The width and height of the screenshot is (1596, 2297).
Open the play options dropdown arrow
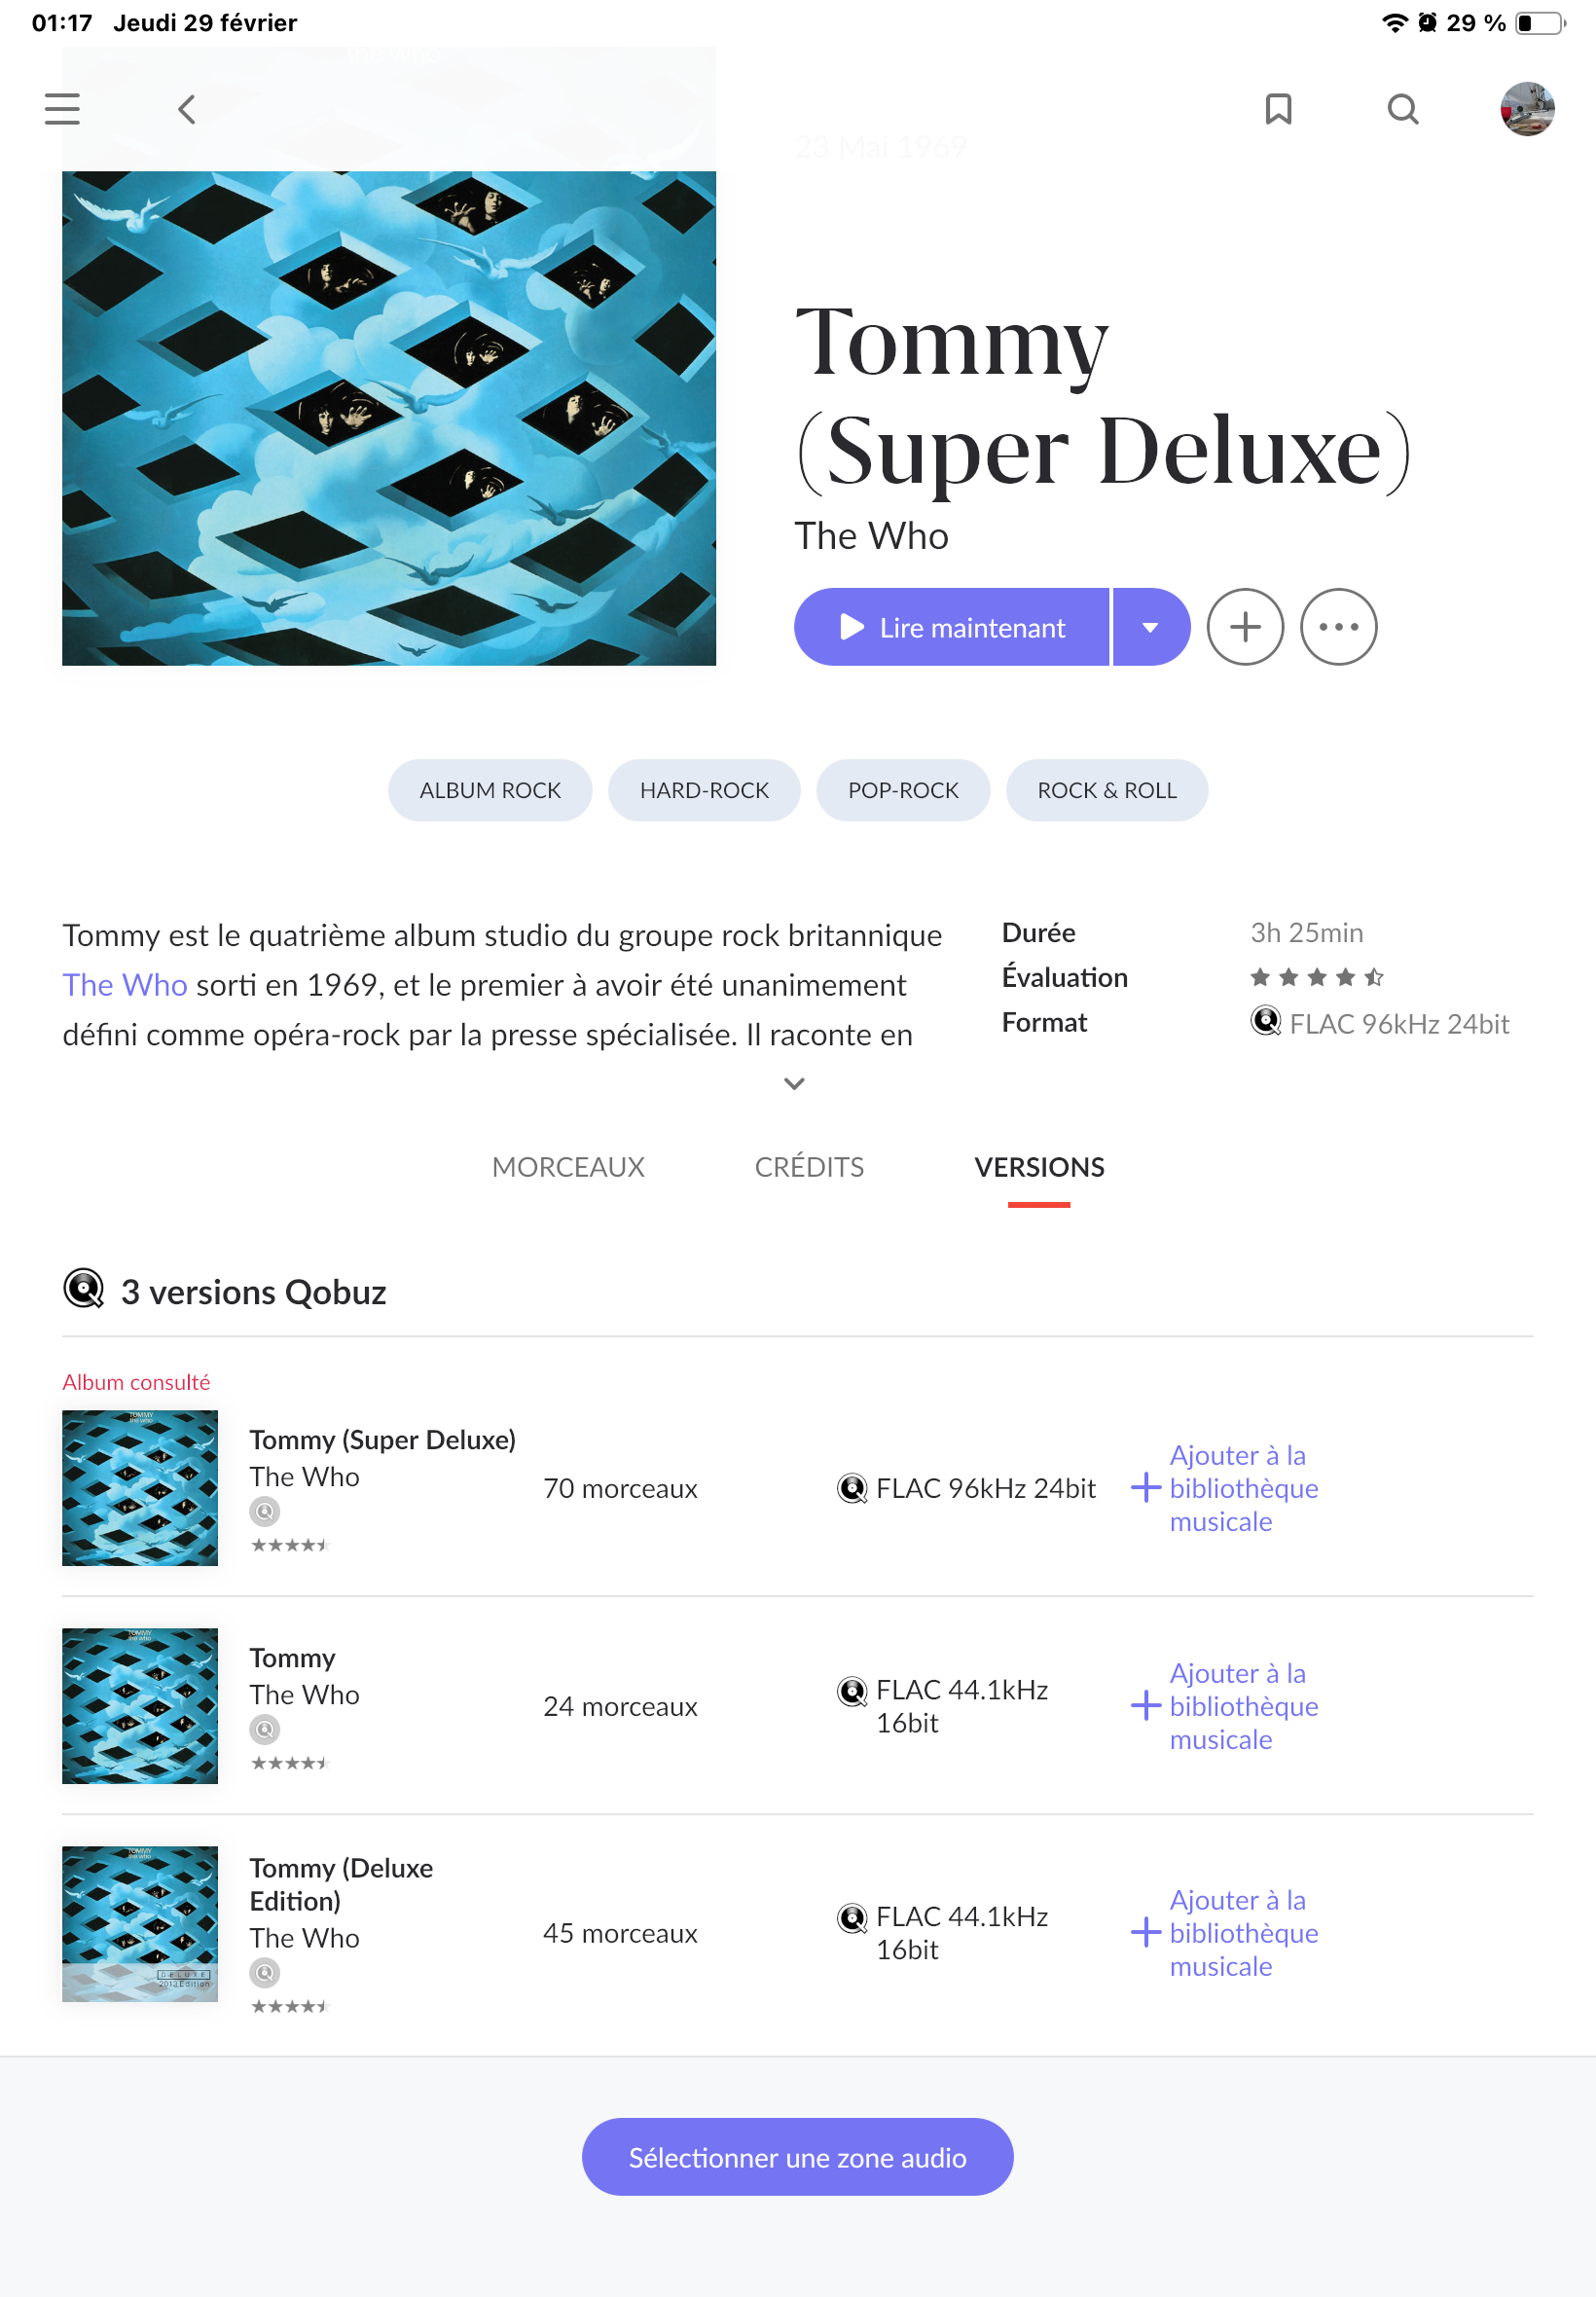click(x=1150, y=627)
